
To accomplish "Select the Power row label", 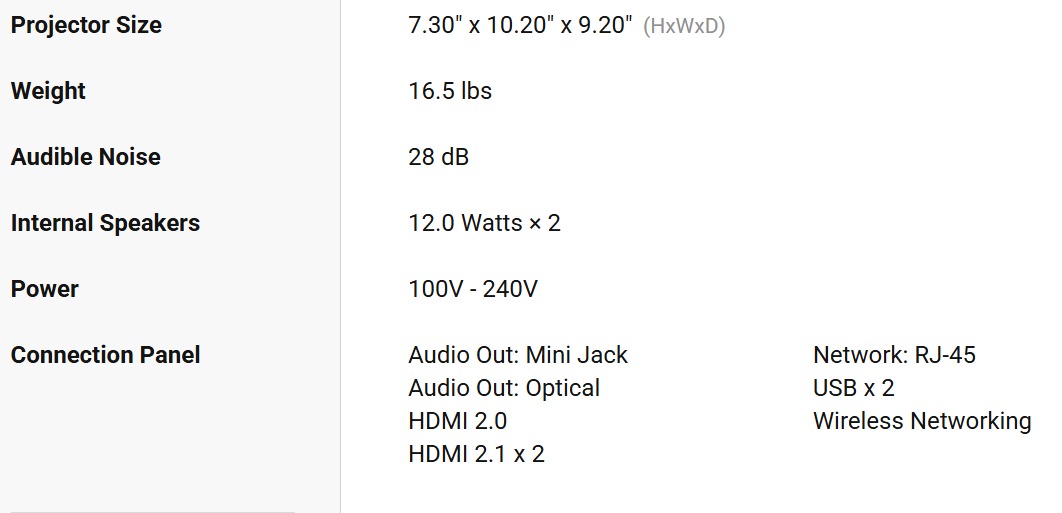I will click(x=44, y=289).
